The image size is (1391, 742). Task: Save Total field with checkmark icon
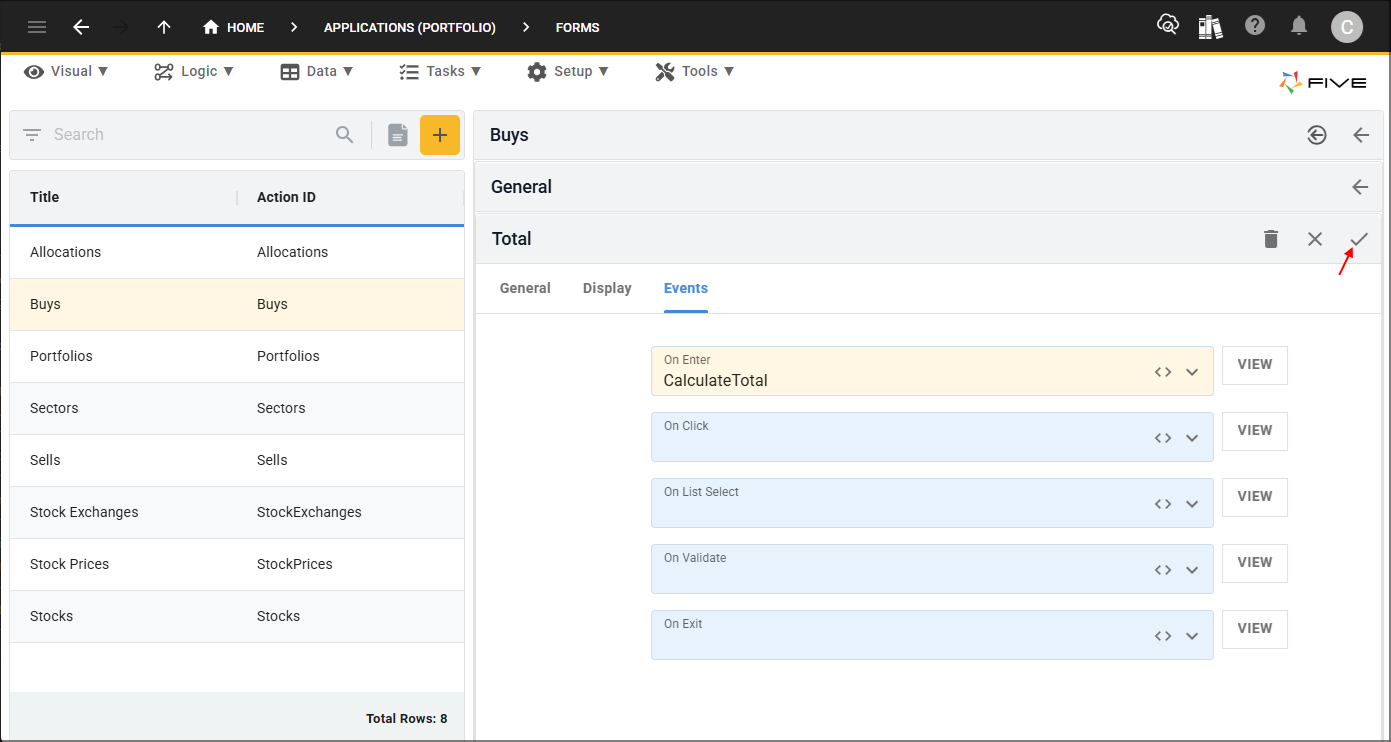(1359, 239)
